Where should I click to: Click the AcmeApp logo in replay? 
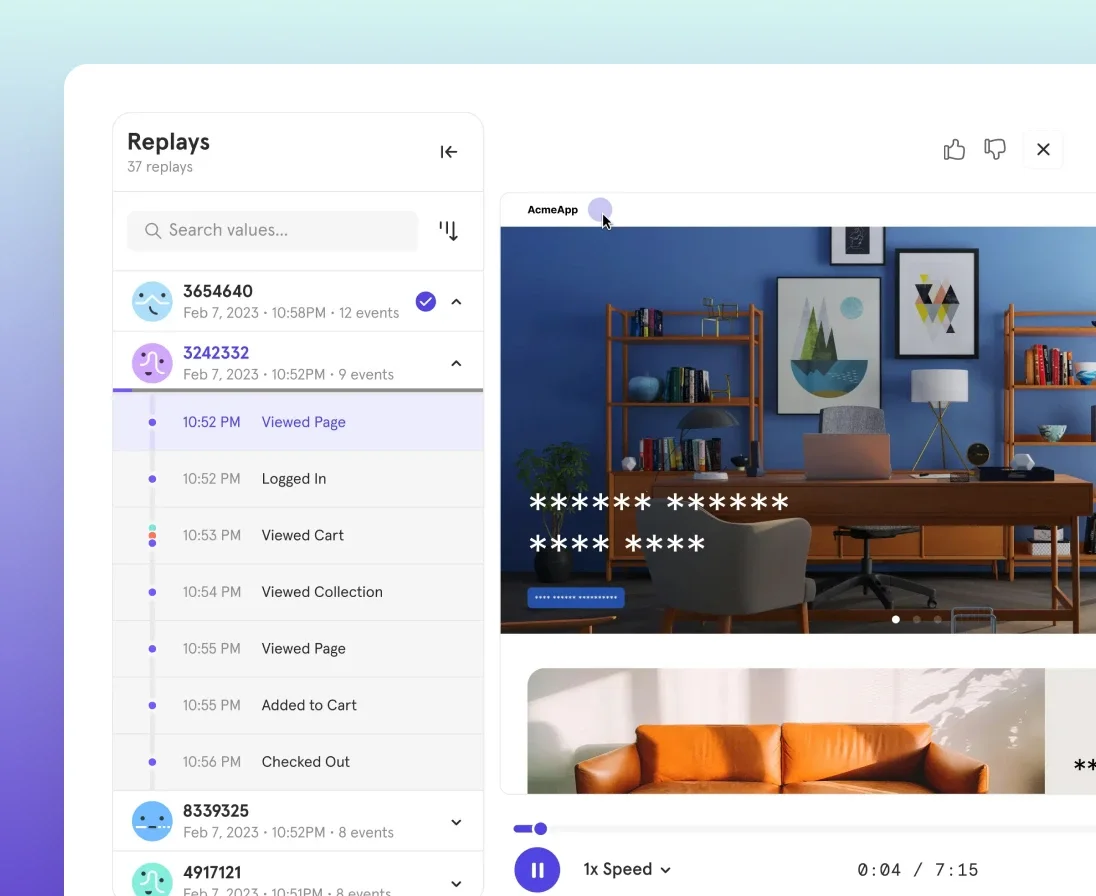tap(552, 210)
